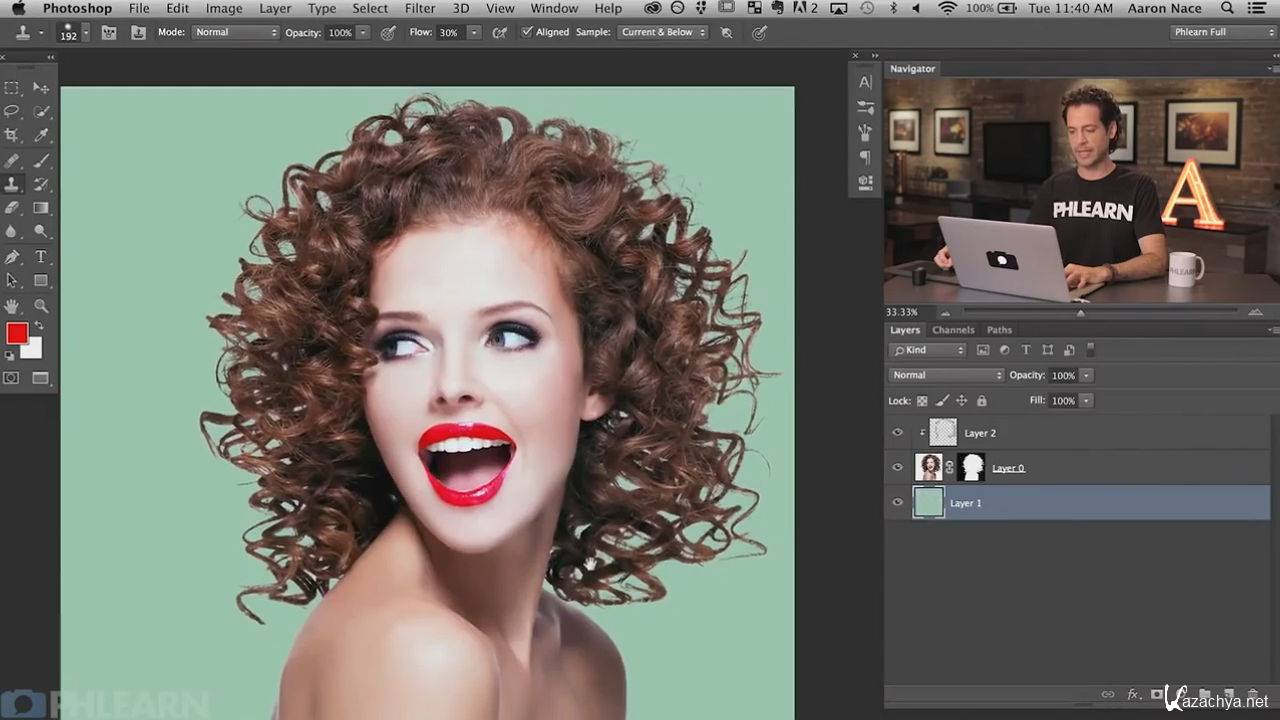
Task: Open the Filter menu
Action: point(420,9)
